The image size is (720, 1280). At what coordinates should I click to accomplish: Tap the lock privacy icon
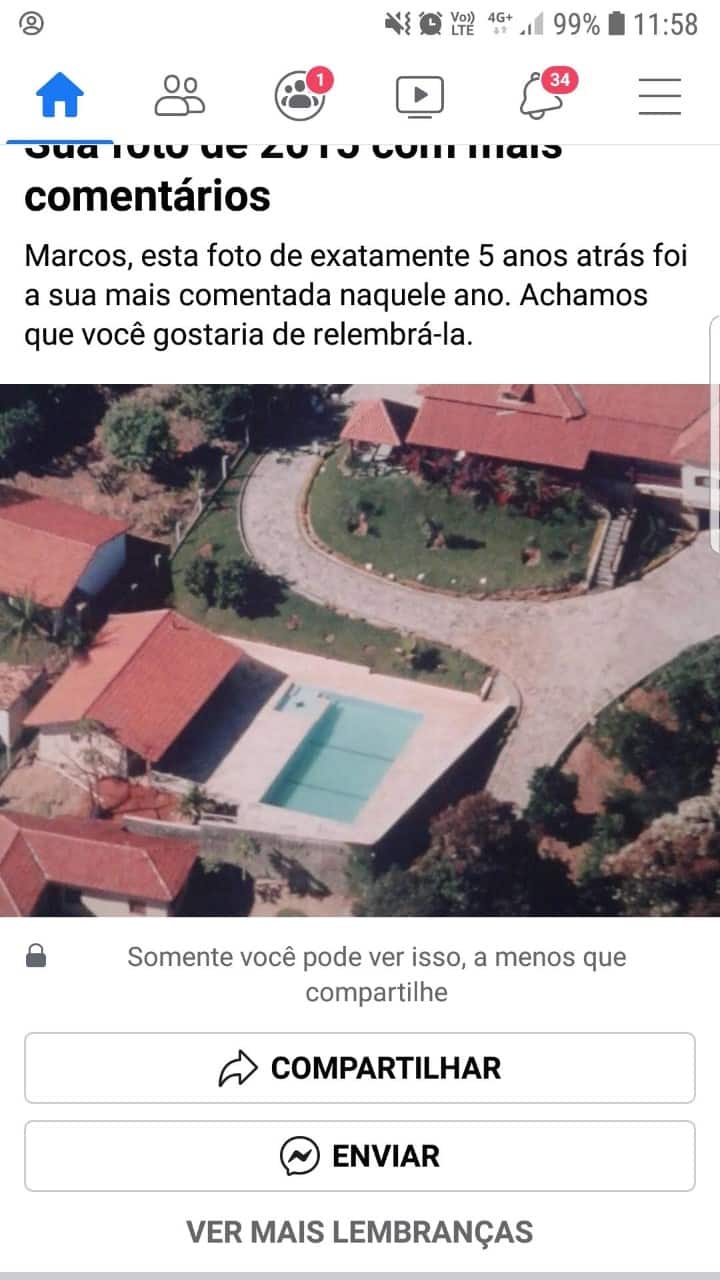(36, 957)
